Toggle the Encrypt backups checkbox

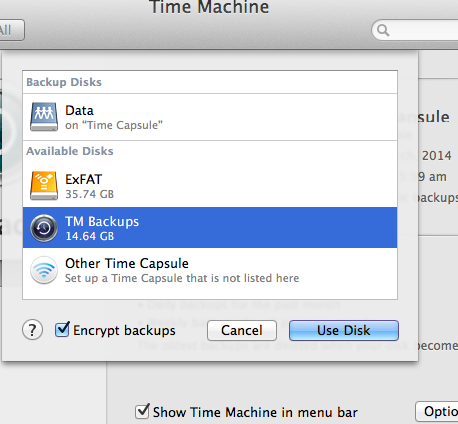62,329
